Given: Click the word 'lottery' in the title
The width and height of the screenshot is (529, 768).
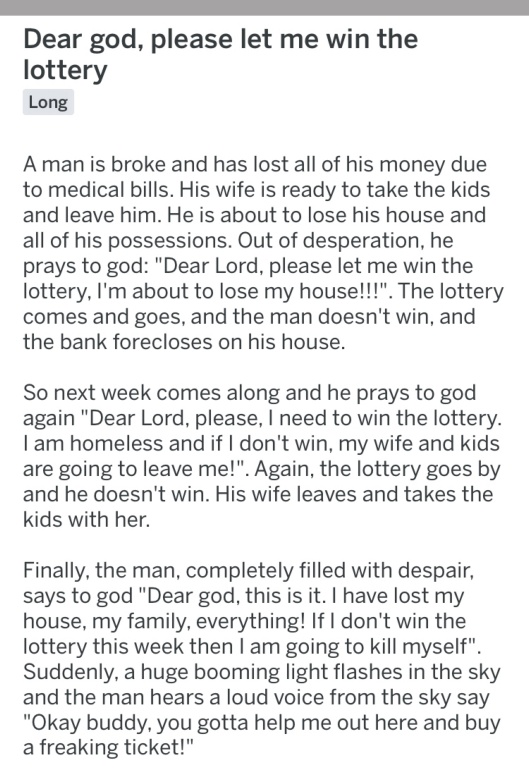Looking at the screenshot, I should pos(65,70).
